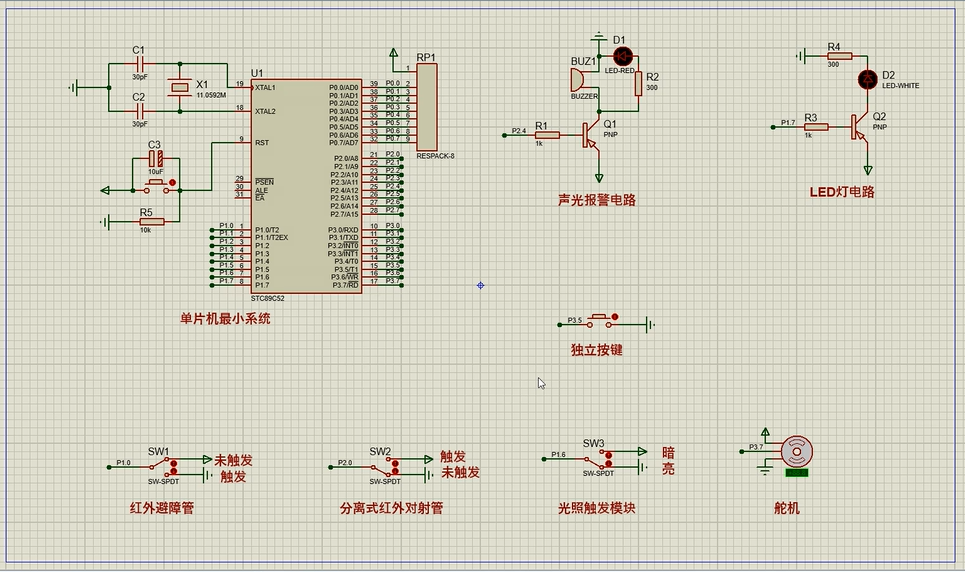Select the 声光报警电路 text label
965x572 pixels.
597,200
